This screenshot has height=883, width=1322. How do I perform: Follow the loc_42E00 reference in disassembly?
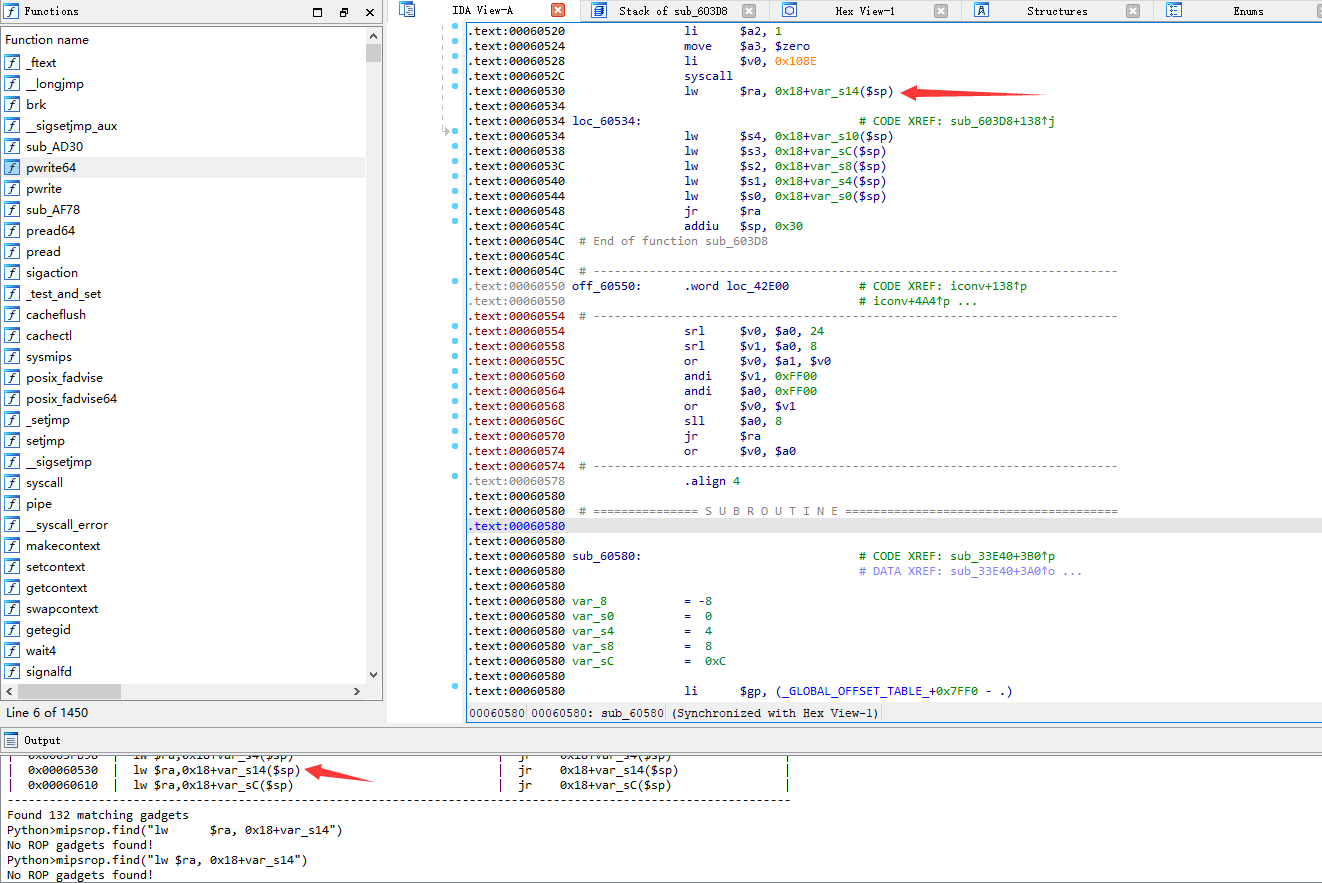[757, 286]
